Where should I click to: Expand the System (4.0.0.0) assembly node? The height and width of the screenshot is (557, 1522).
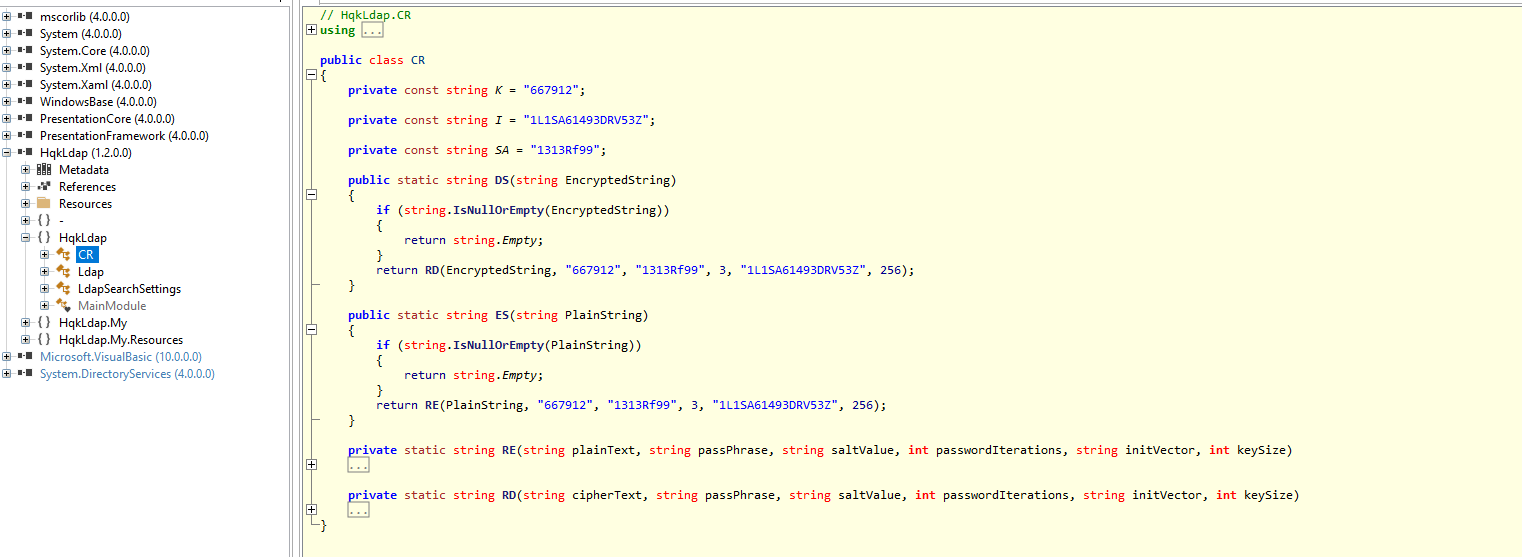[7, 34]
